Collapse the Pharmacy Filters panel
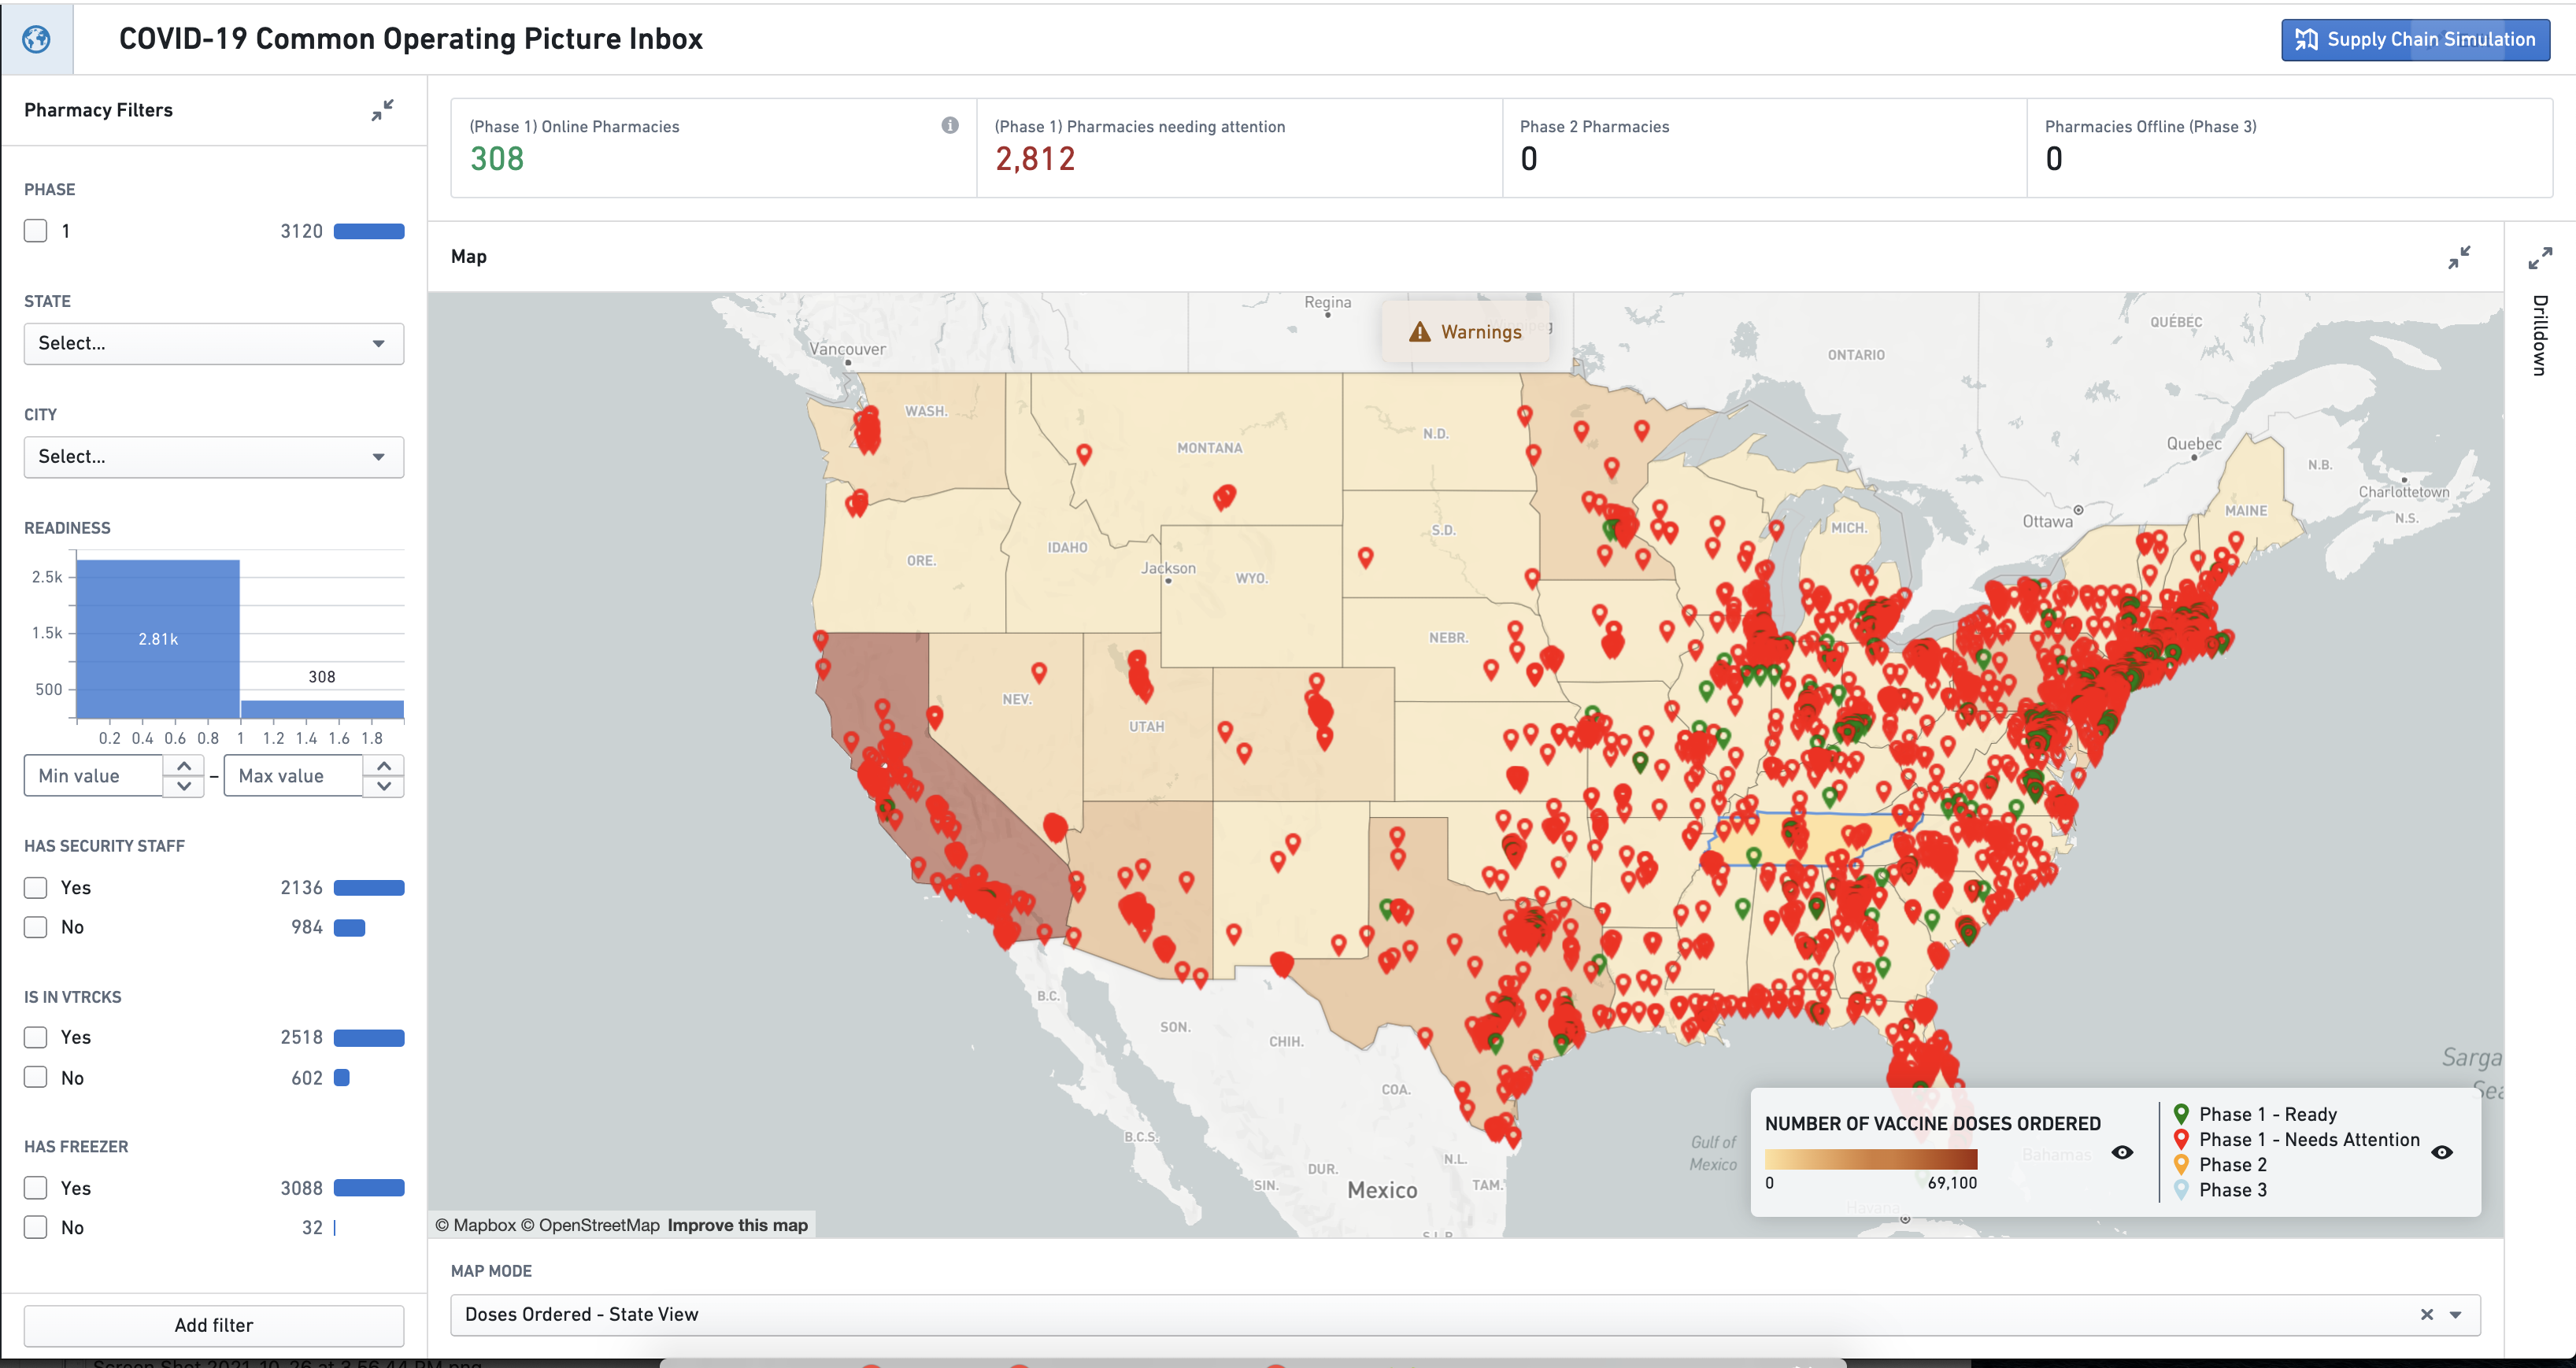This screenshot has width=2576, height=1368. (x=382, y=110)
